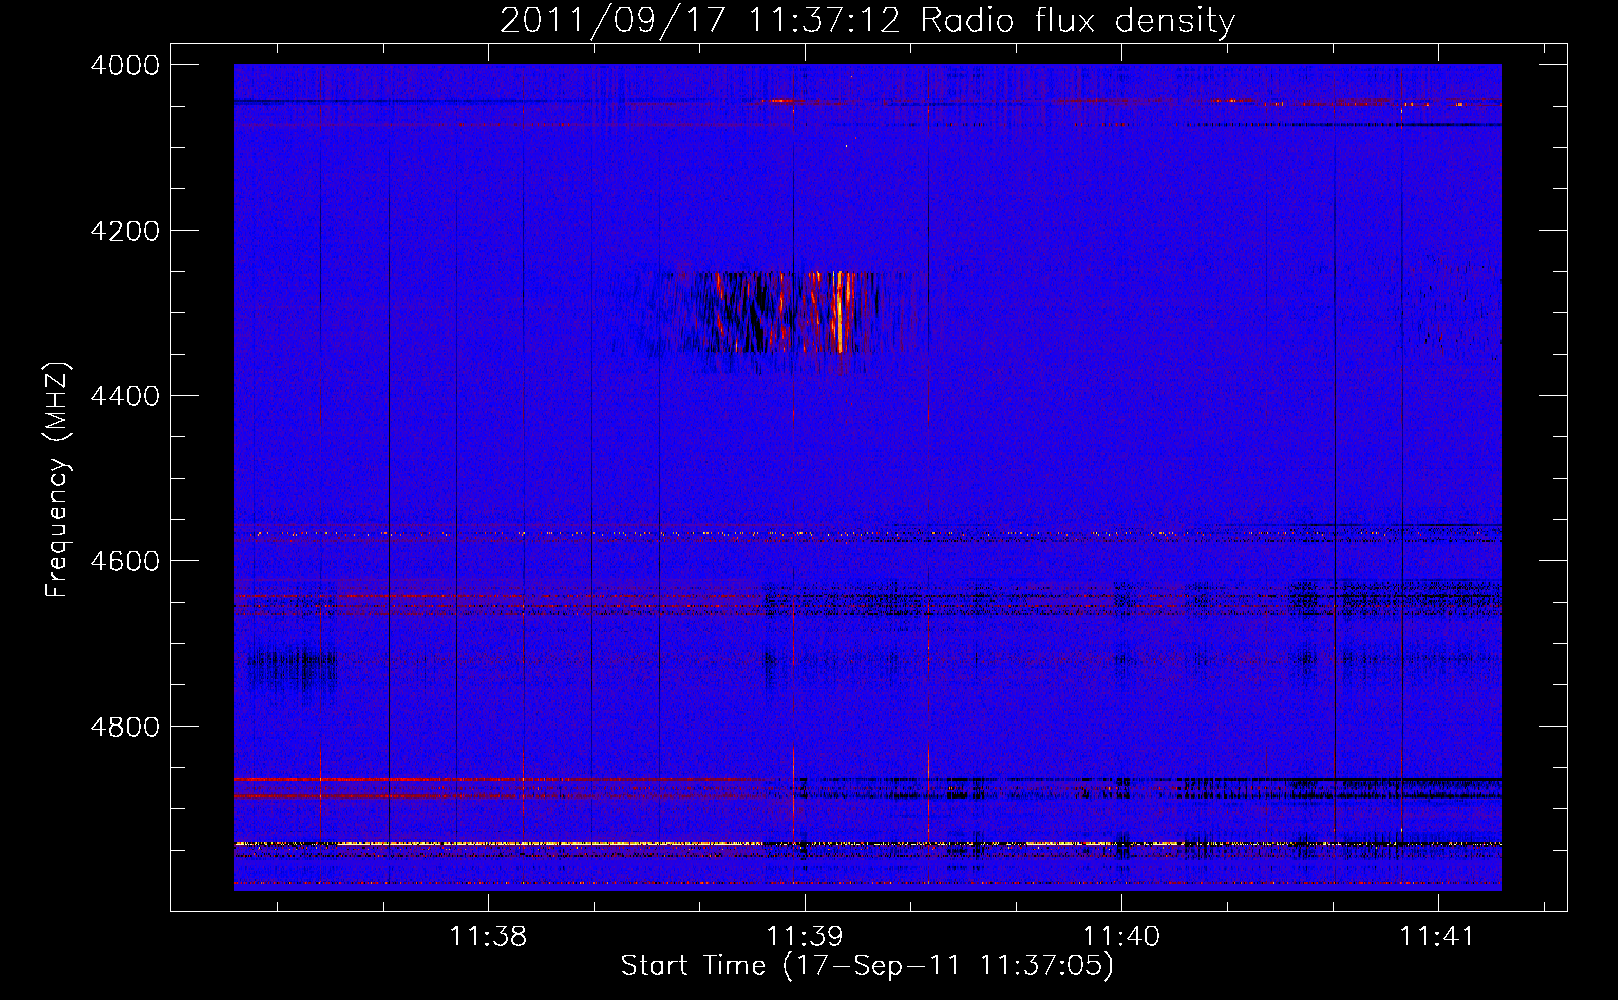This screenshot has height=1000, width=1618.
Task: Click the 11:41 time tick label
Action: point(1437,936)
